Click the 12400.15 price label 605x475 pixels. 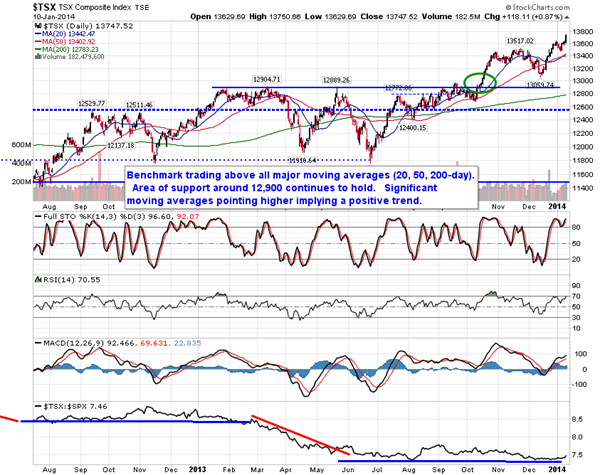412,128
